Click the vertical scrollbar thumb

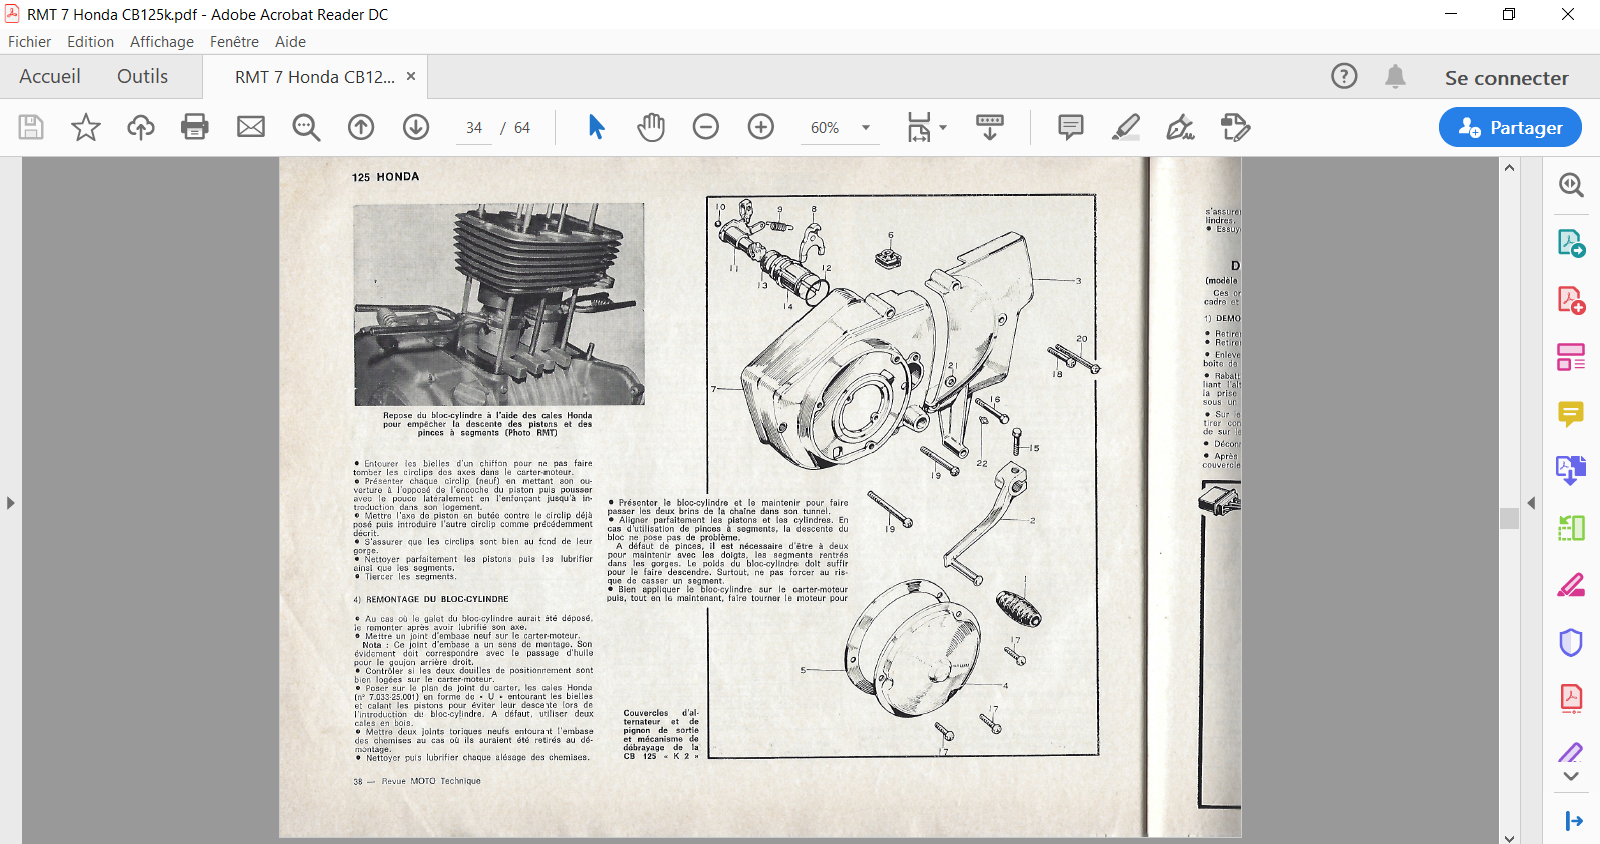click(1510, 518)
